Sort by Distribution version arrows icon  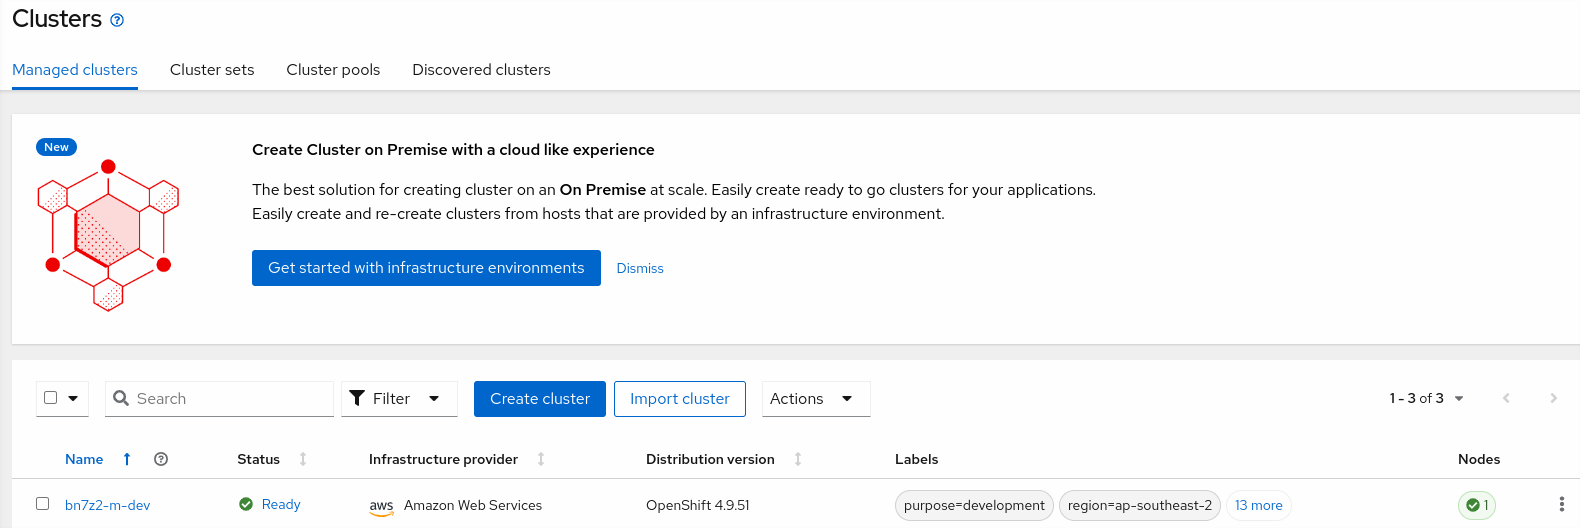[x=798, y=459]
